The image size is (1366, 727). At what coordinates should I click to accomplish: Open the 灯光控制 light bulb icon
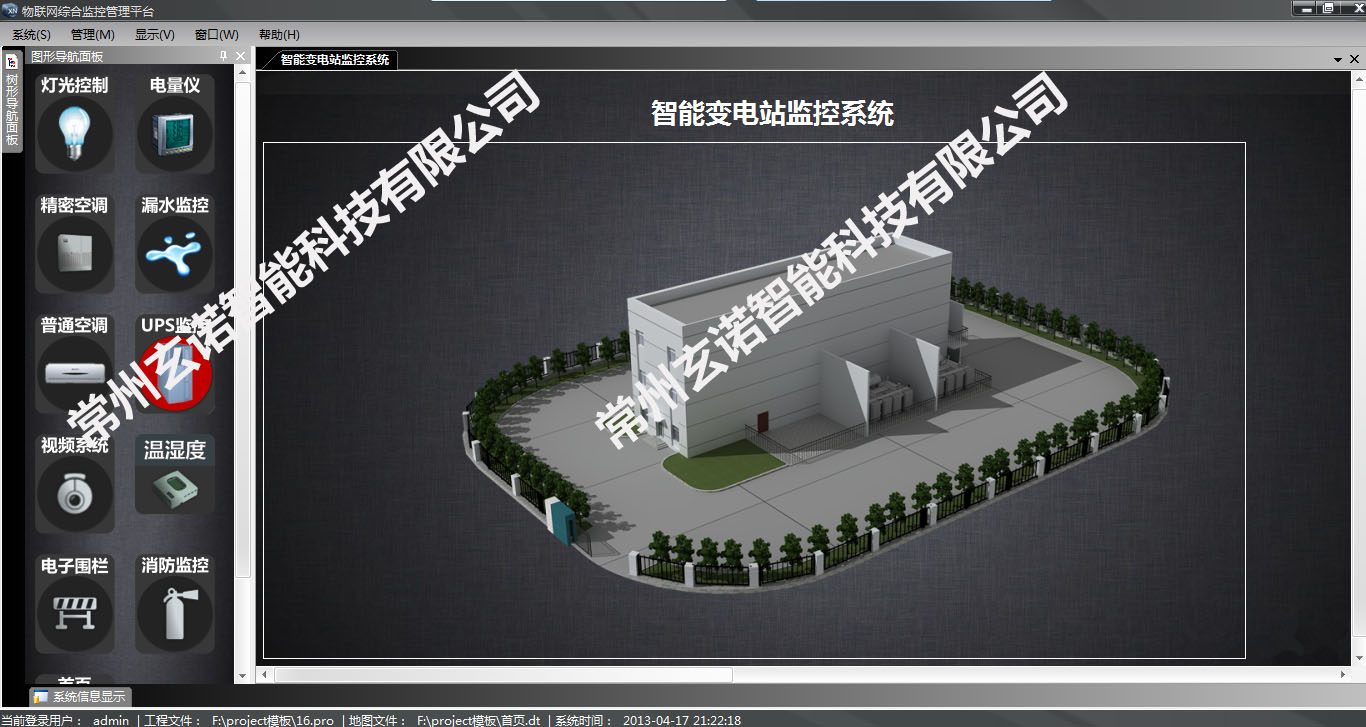pyautogui.click(x=74, y=135)
